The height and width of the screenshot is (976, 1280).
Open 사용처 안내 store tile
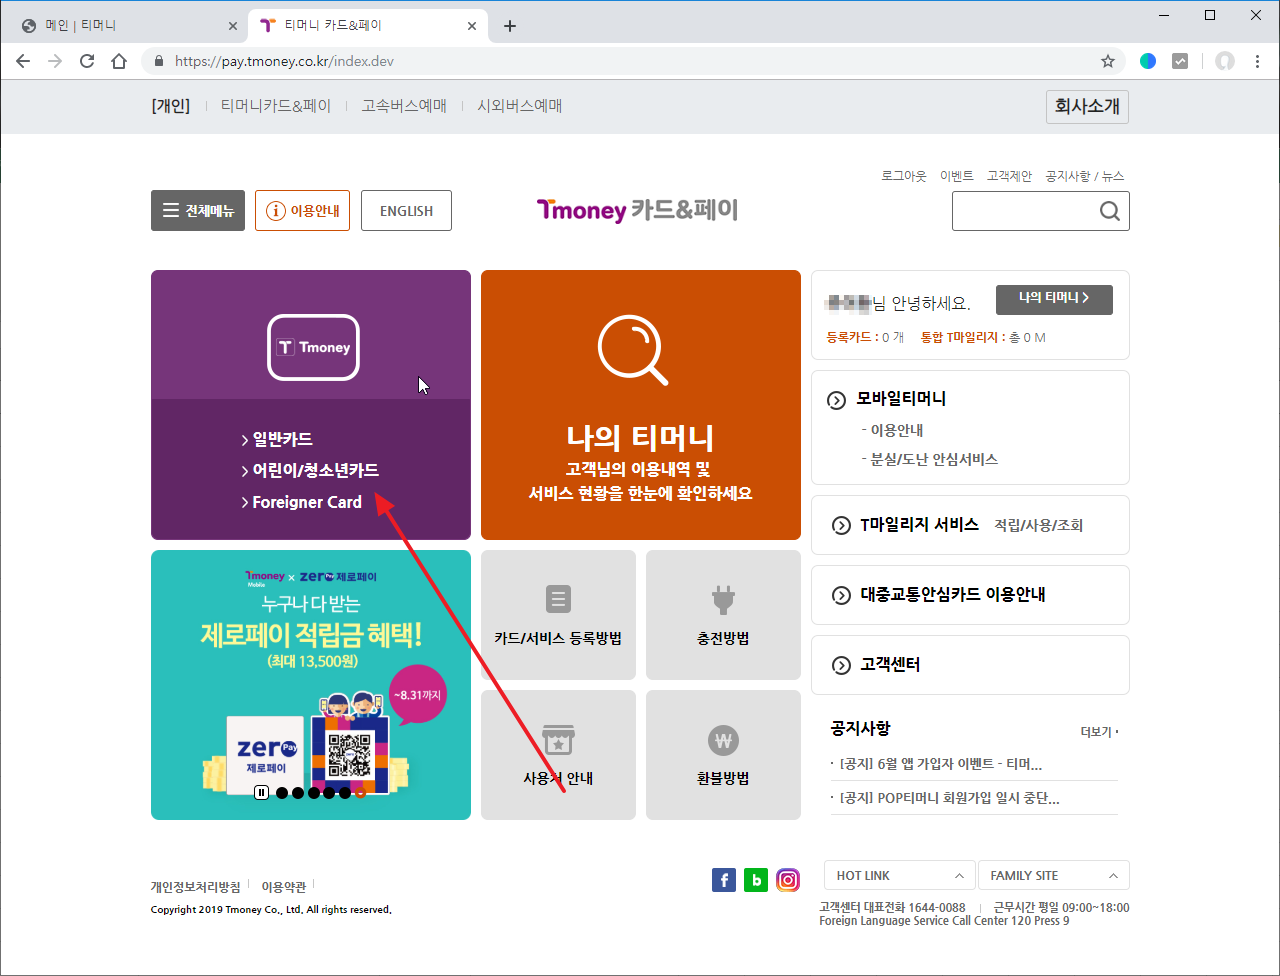click(x=558, y=755)
